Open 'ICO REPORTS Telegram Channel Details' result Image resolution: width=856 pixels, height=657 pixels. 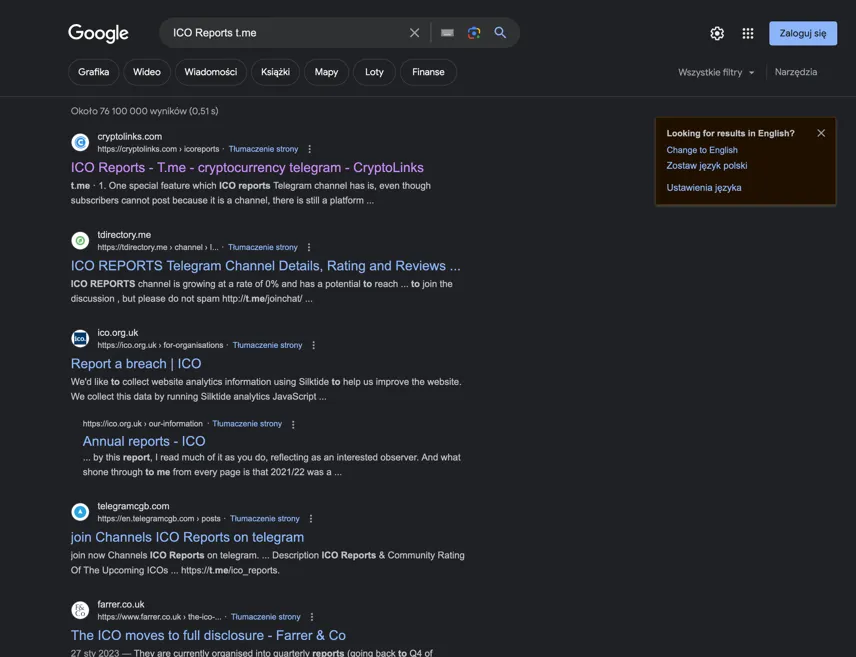tap(266, 266)
